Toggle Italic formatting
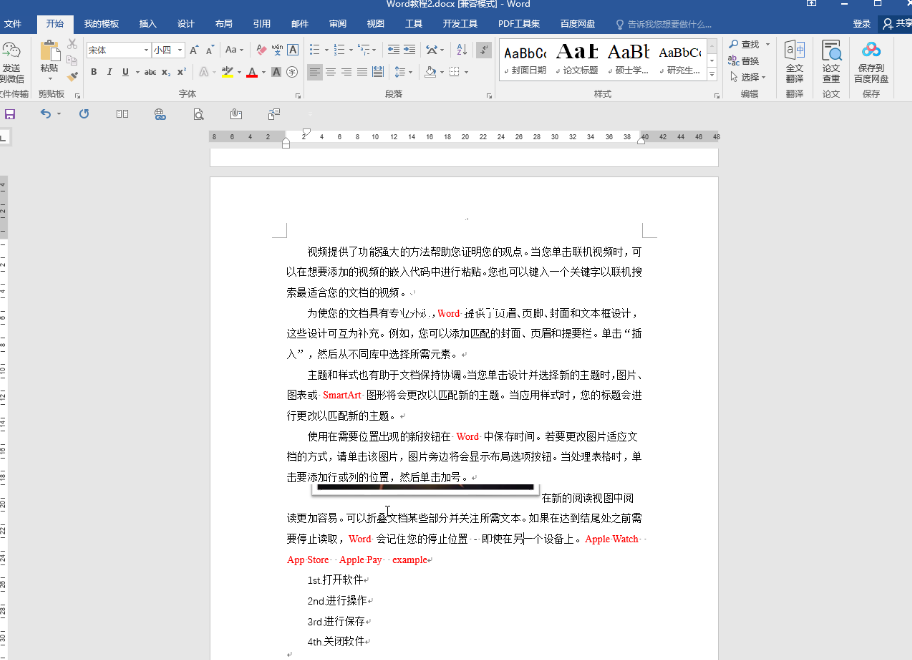Viewport: 912px width, 660px height. coord(109,72)
